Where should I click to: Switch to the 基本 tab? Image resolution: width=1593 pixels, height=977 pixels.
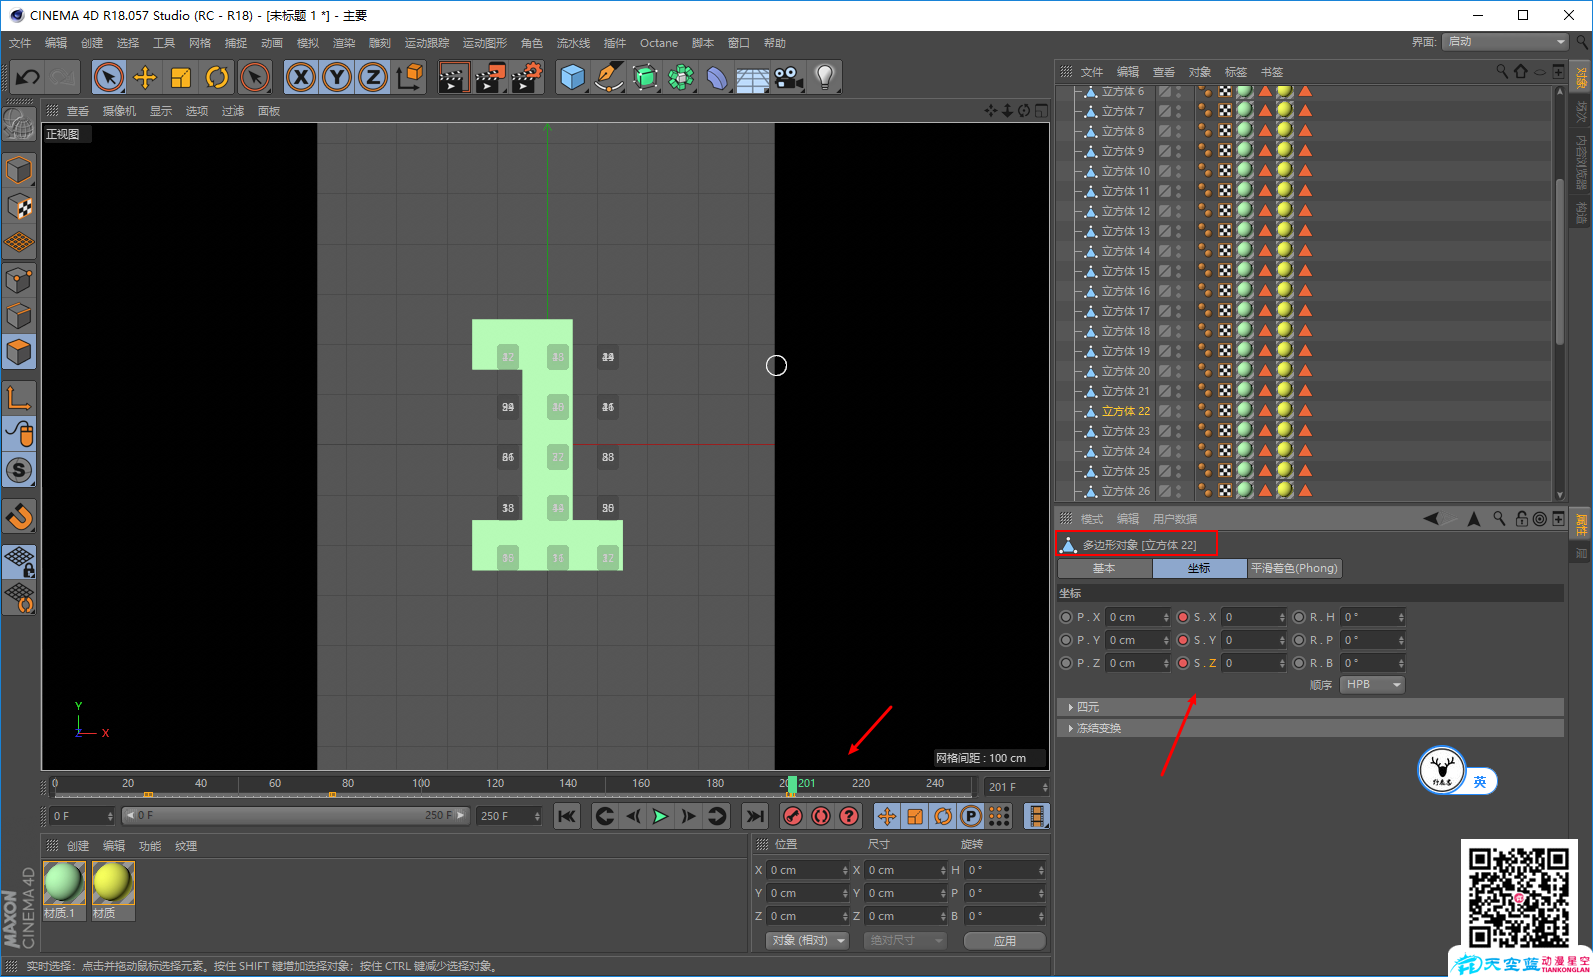pos(1104,568)
